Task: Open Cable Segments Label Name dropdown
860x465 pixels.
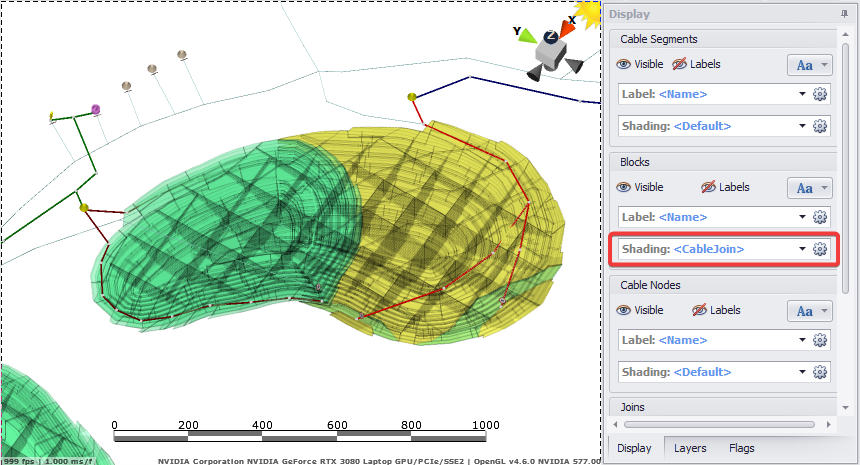Action: (x=802, y=94)
